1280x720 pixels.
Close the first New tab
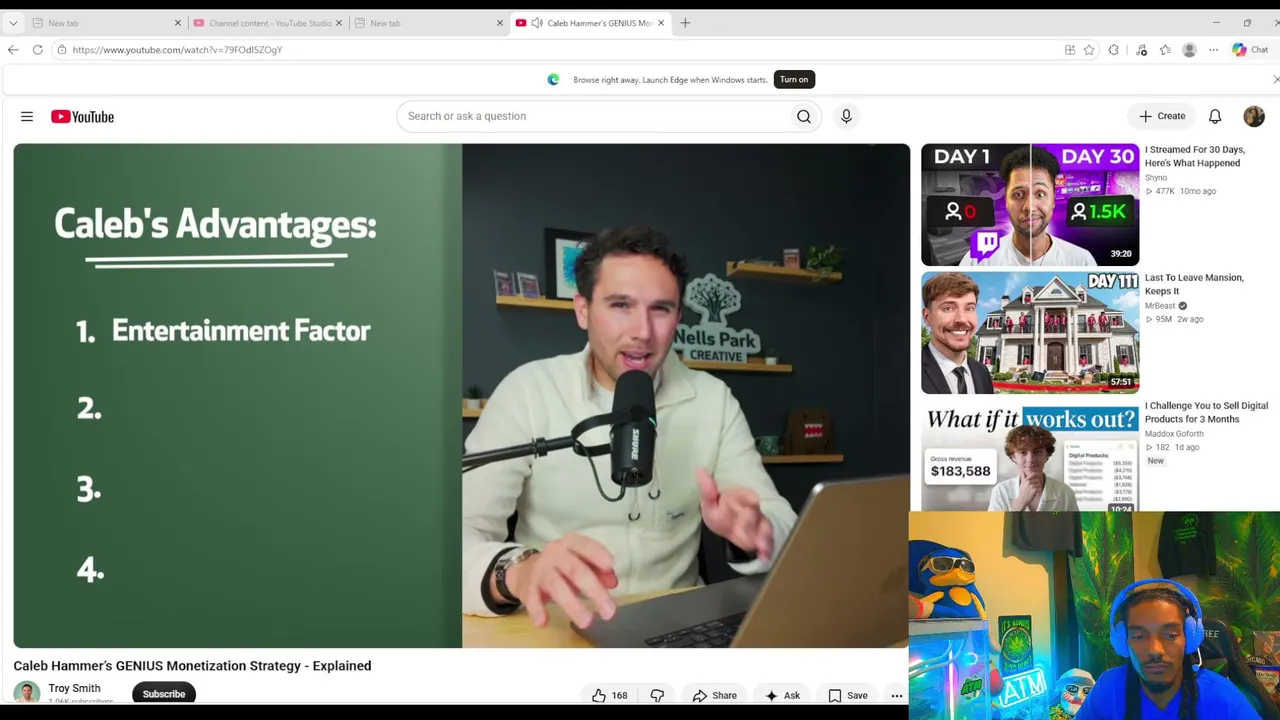click(x=178, y=23)
